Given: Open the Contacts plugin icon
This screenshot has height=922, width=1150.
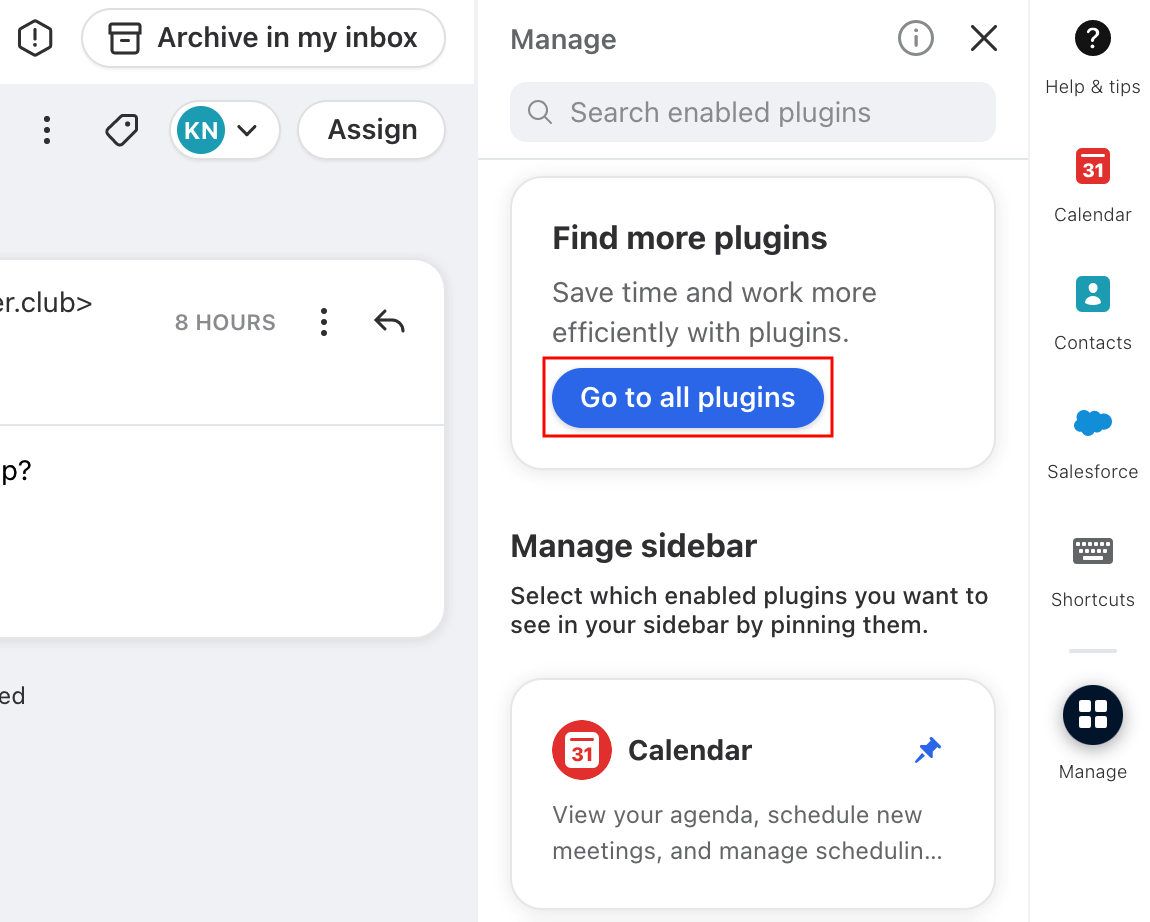Looking at the screenshot, I should [x=1092, y=294].
